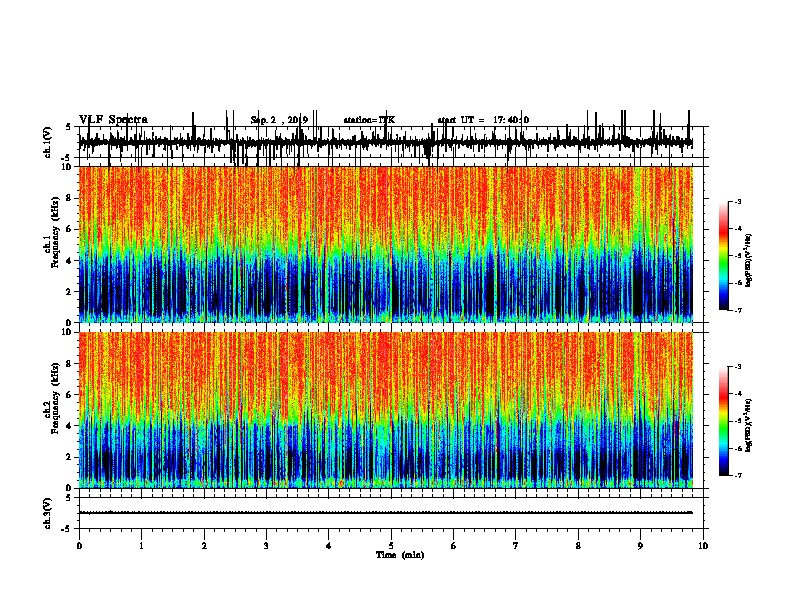
Task: Click the "Time (min)" axis label
Action: pos(400,555)
